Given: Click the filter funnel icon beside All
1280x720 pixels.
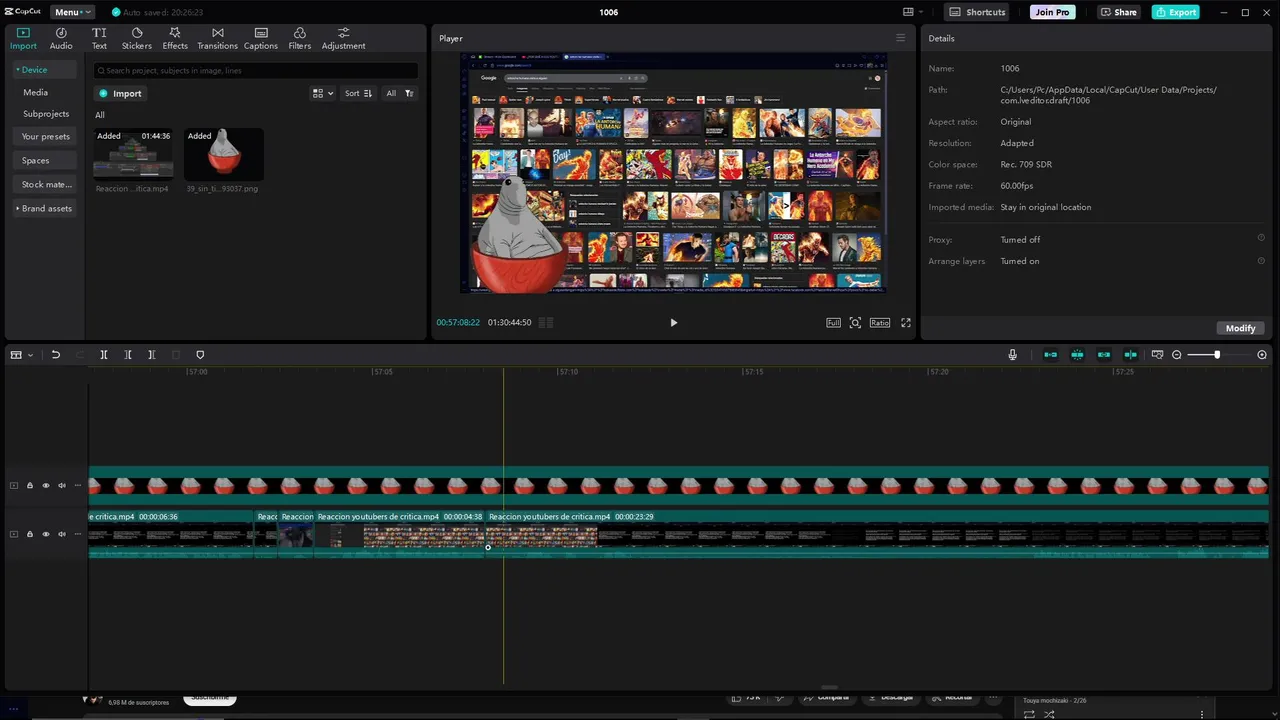Looking at the screenshot, I should [409, 93].
